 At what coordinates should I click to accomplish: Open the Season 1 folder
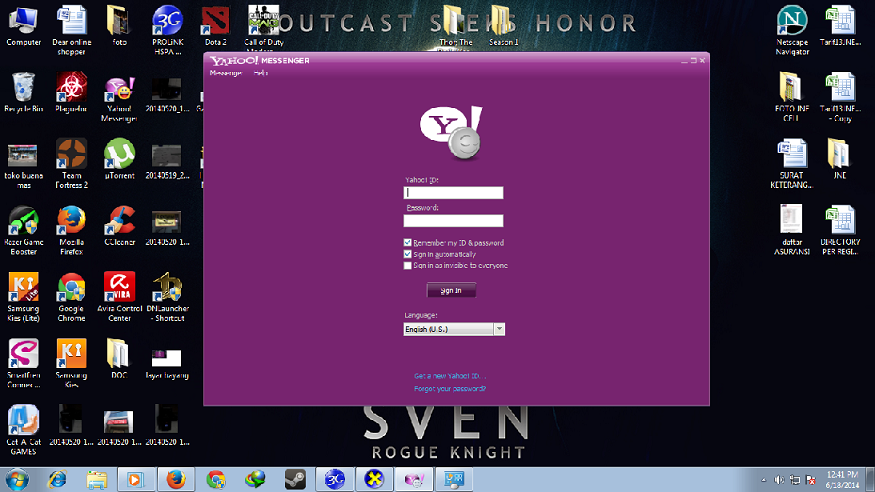pos(503,25)
